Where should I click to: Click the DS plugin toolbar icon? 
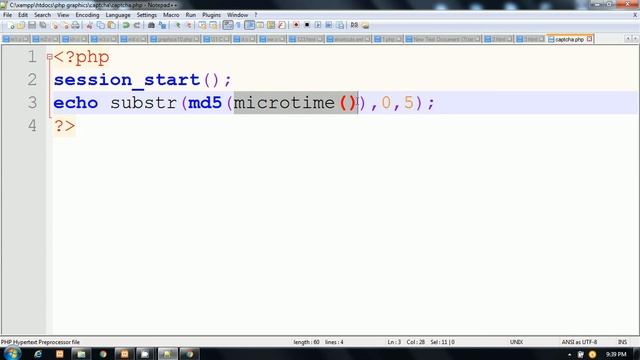354,25
